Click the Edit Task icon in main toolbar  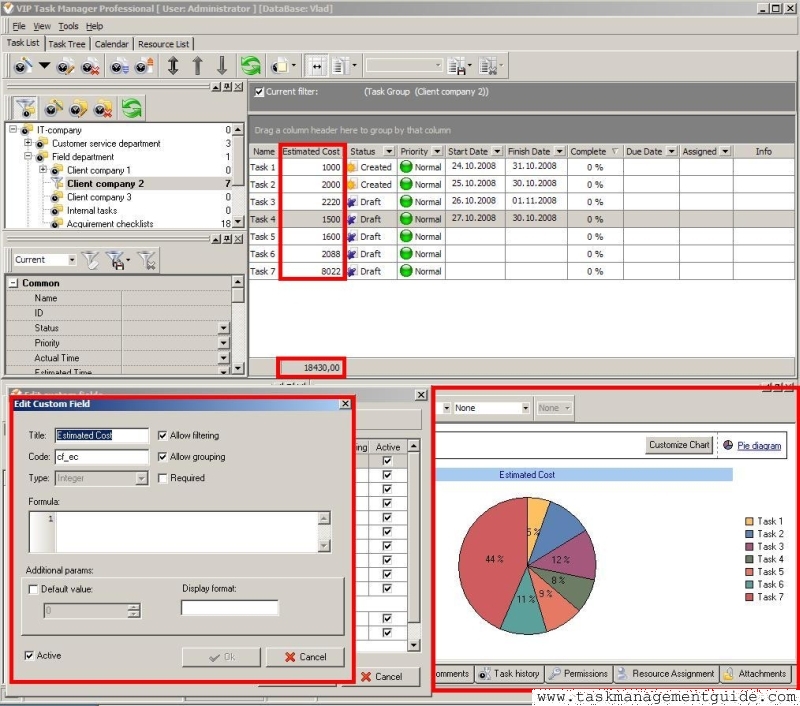point(65,66)
